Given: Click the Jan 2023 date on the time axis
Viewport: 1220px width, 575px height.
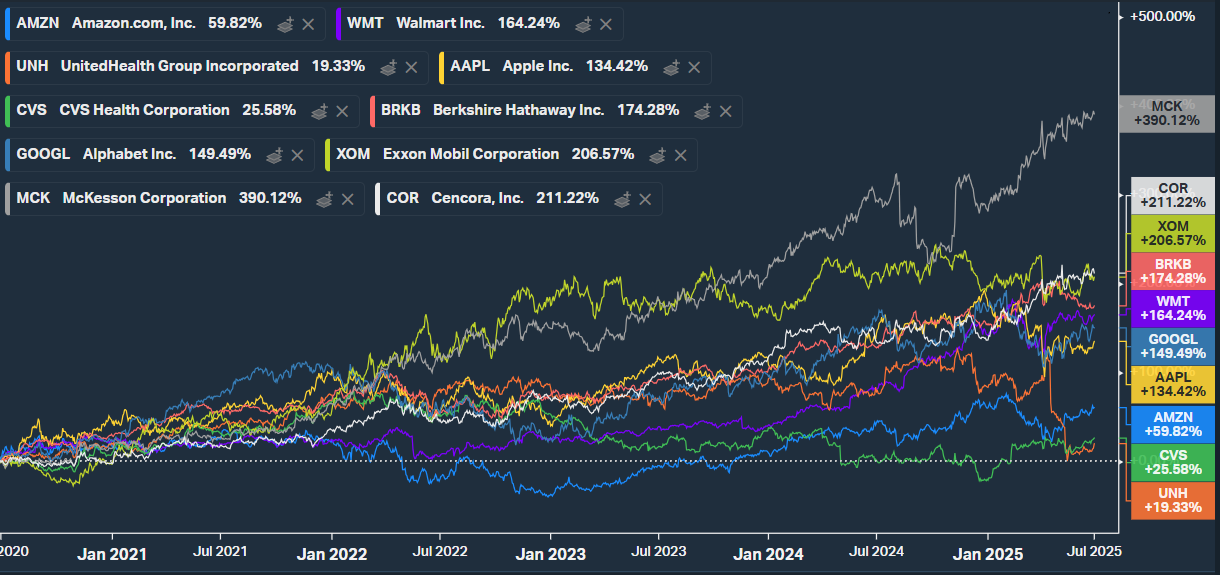Looking at the screenshot, I should (x=551, y=553).
